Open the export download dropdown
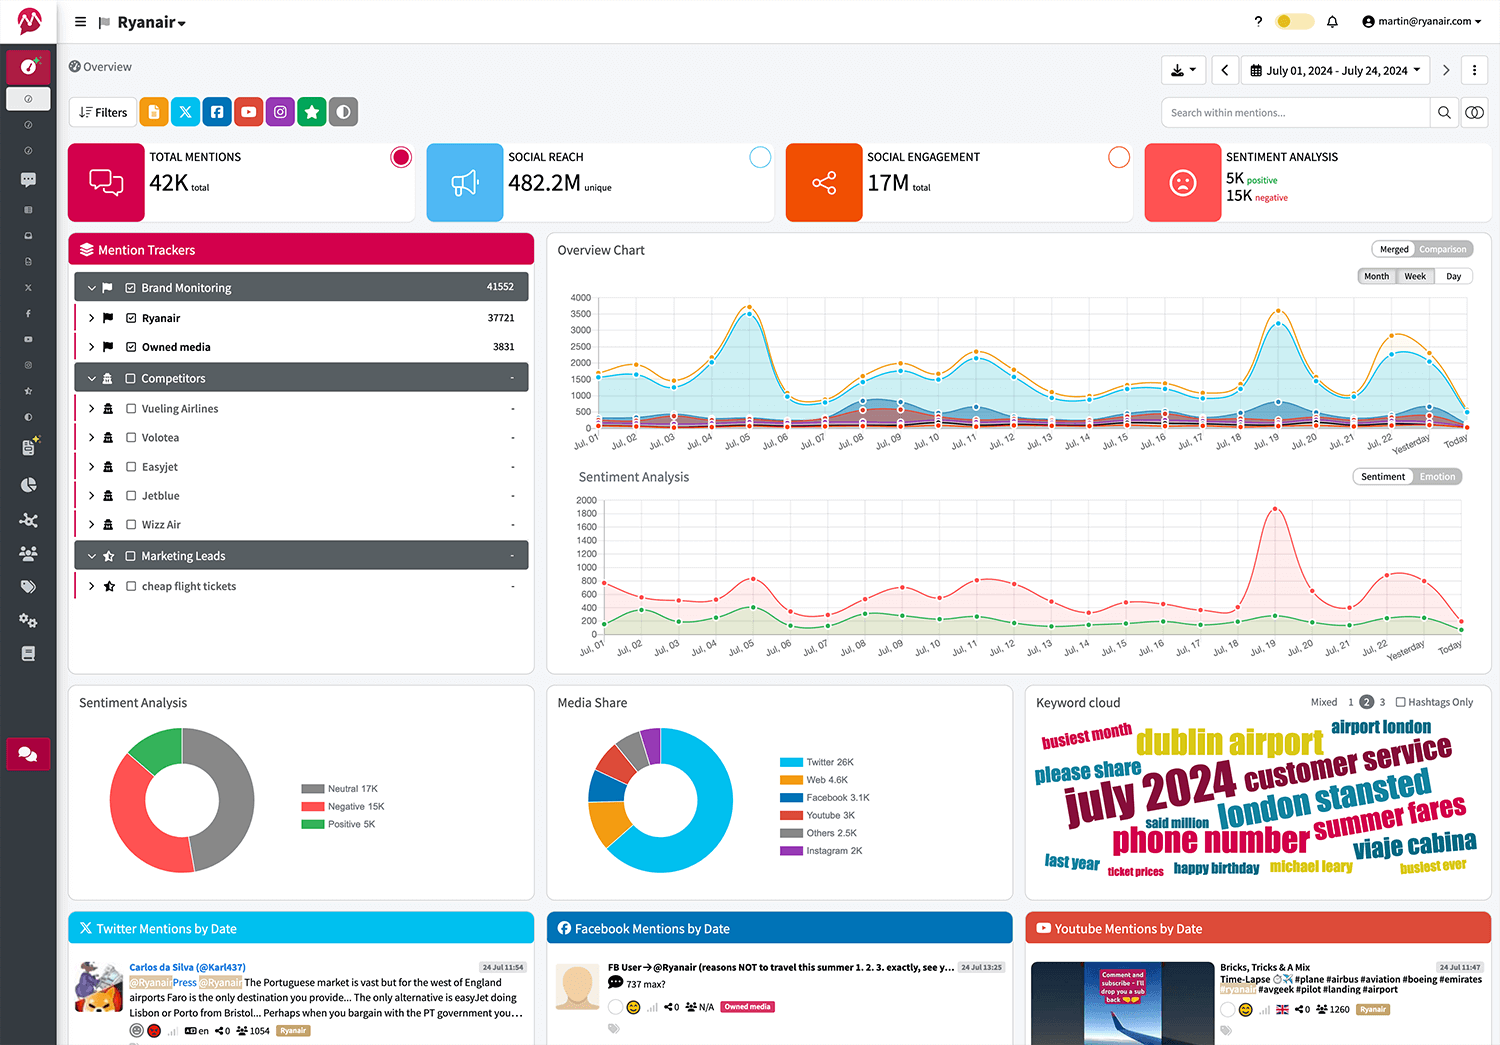Screen dimensions: 1500x1045 point(1183,69)
